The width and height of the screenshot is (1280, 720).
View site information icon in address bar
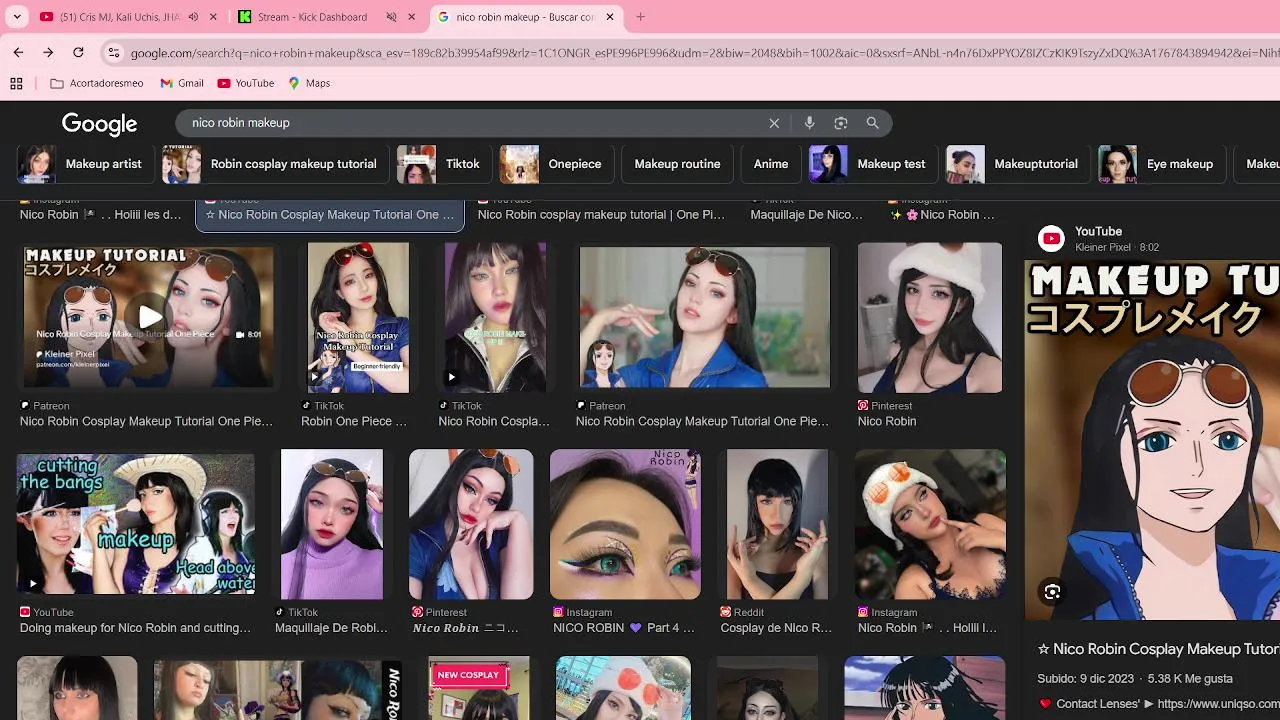pos(114,53)
